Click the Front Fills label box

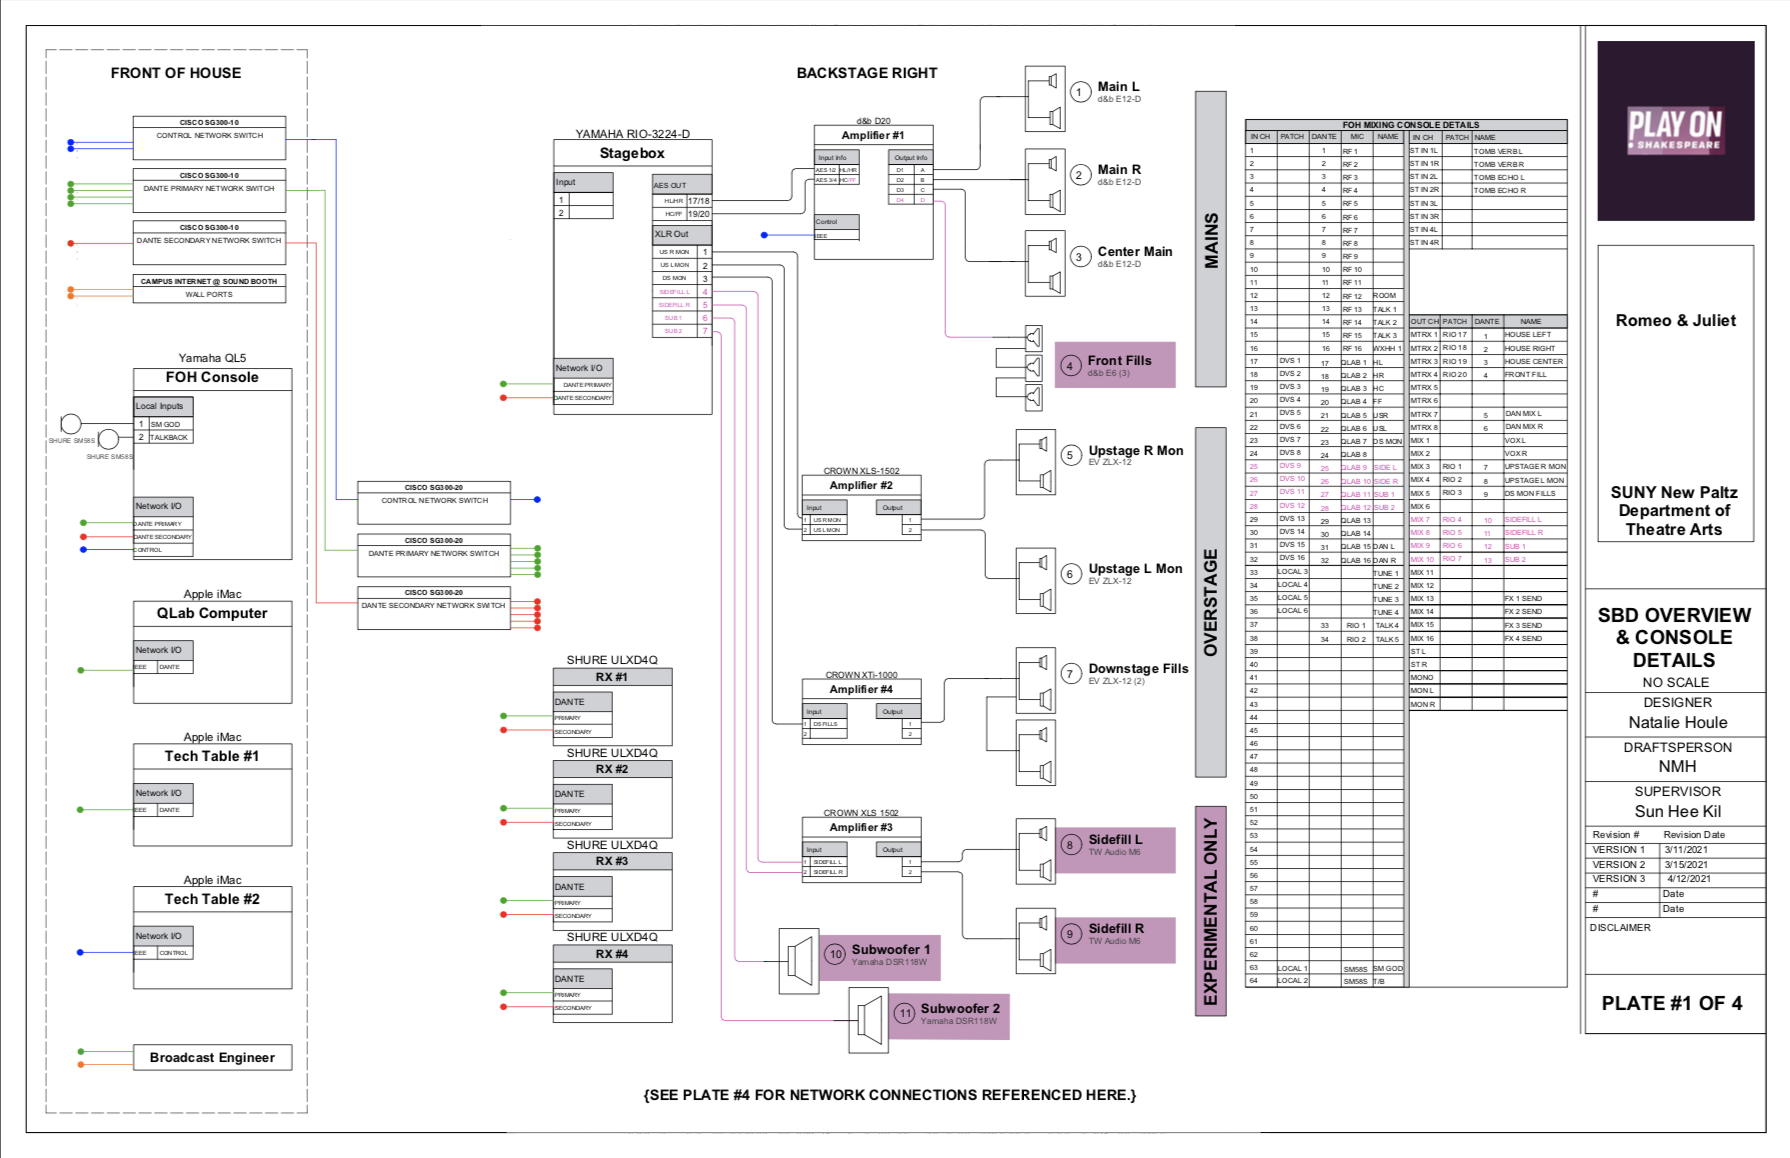1115,365
